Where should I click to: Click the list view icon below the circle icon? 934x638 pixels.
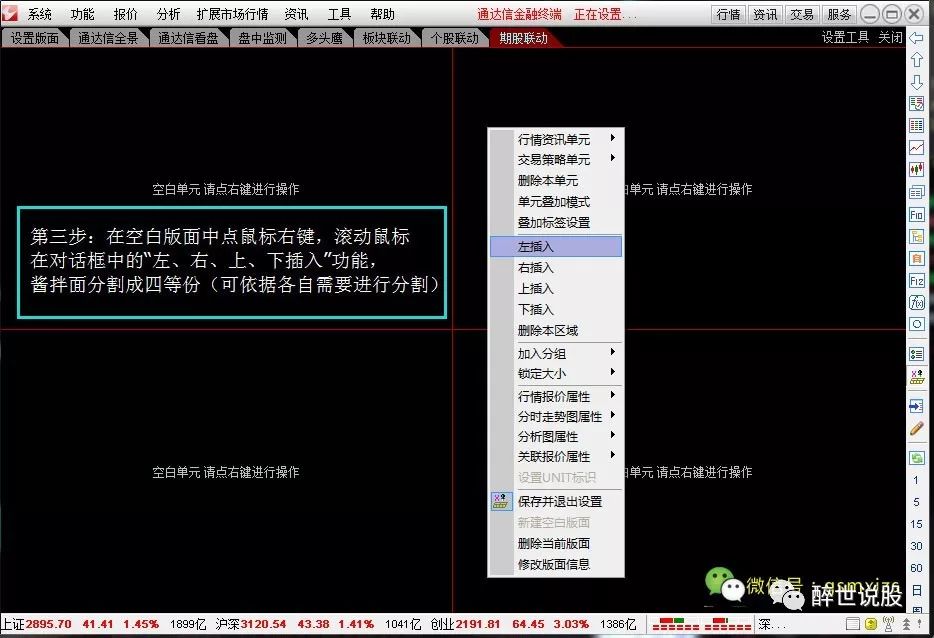[x=917, y=354]
